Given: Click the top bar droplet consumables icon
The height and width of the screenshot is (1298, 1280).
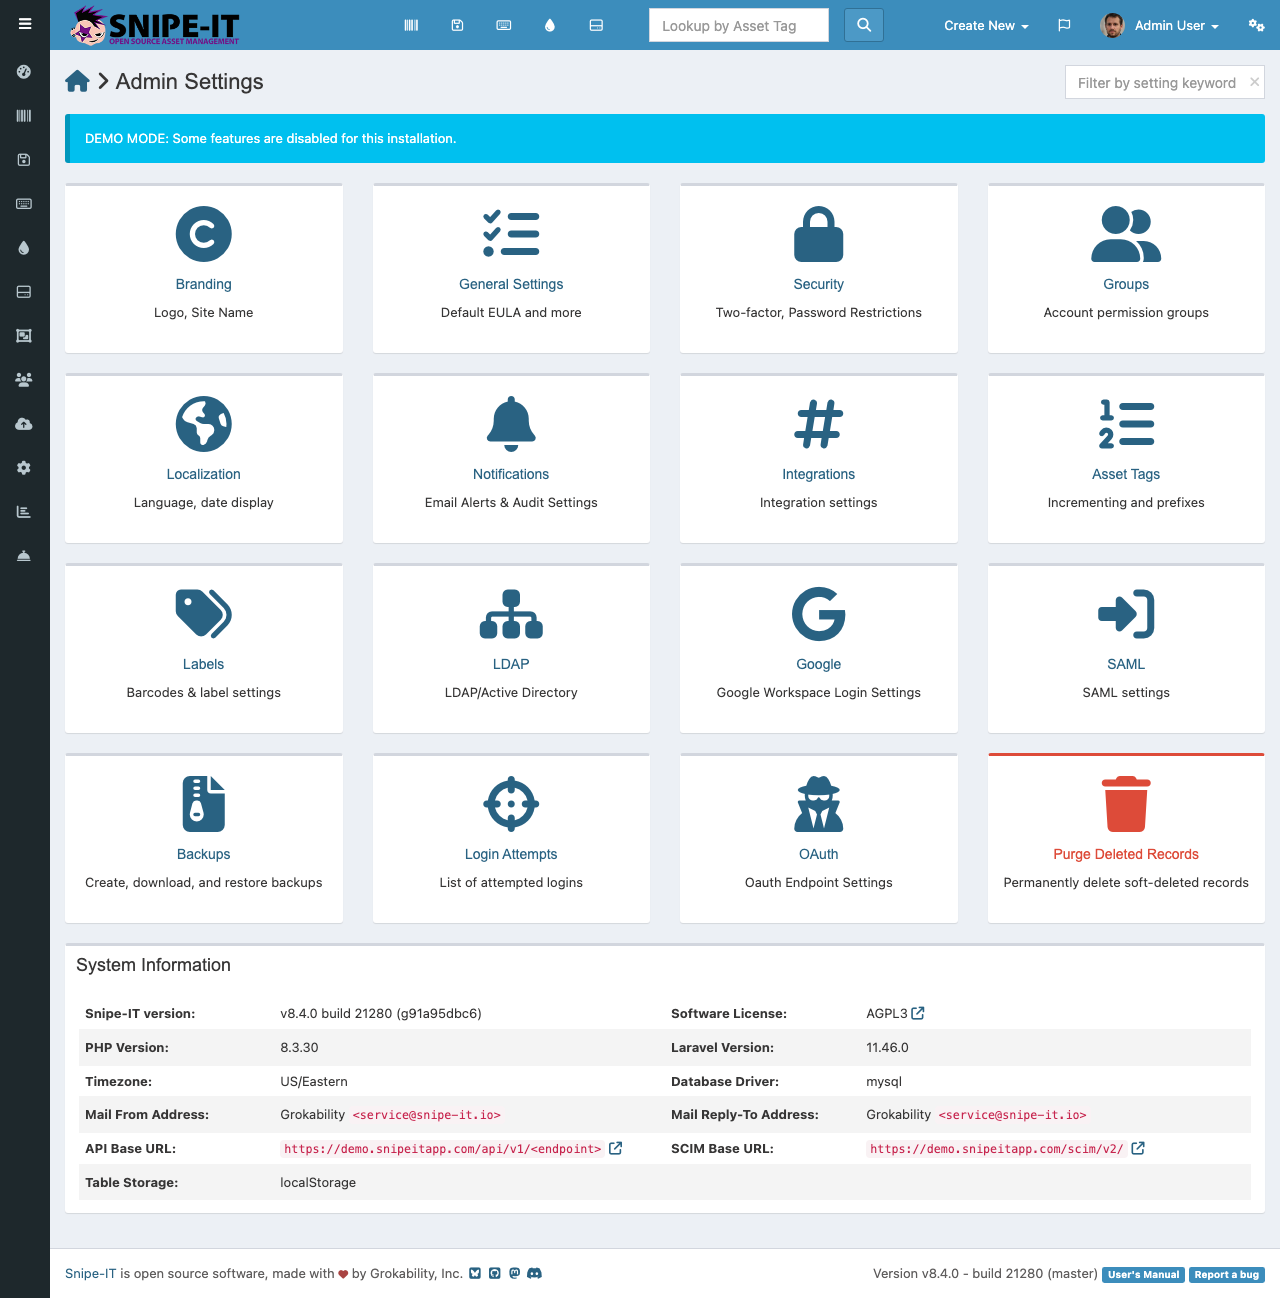Looking at the screenshot, I should point(550,25).
